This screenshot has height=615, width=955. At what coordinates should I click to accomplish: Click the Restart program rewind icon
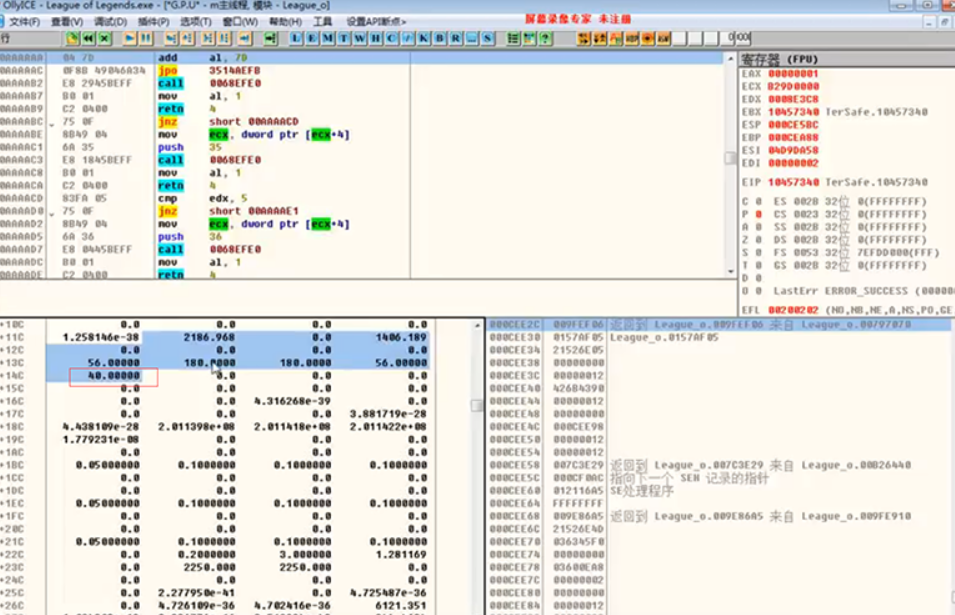coord(88,38)
